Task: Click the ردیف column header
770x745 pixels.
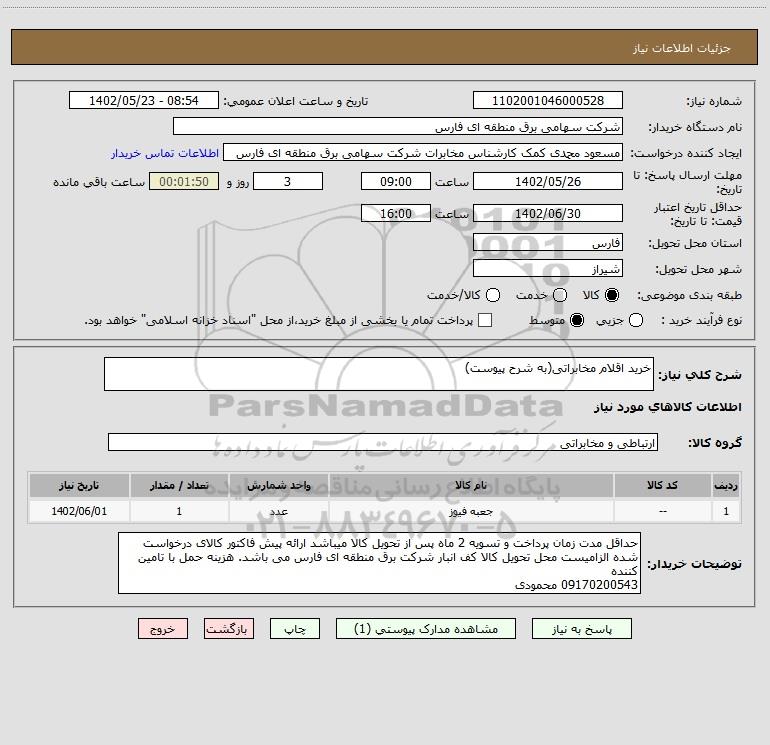Action: pos(726,485)
